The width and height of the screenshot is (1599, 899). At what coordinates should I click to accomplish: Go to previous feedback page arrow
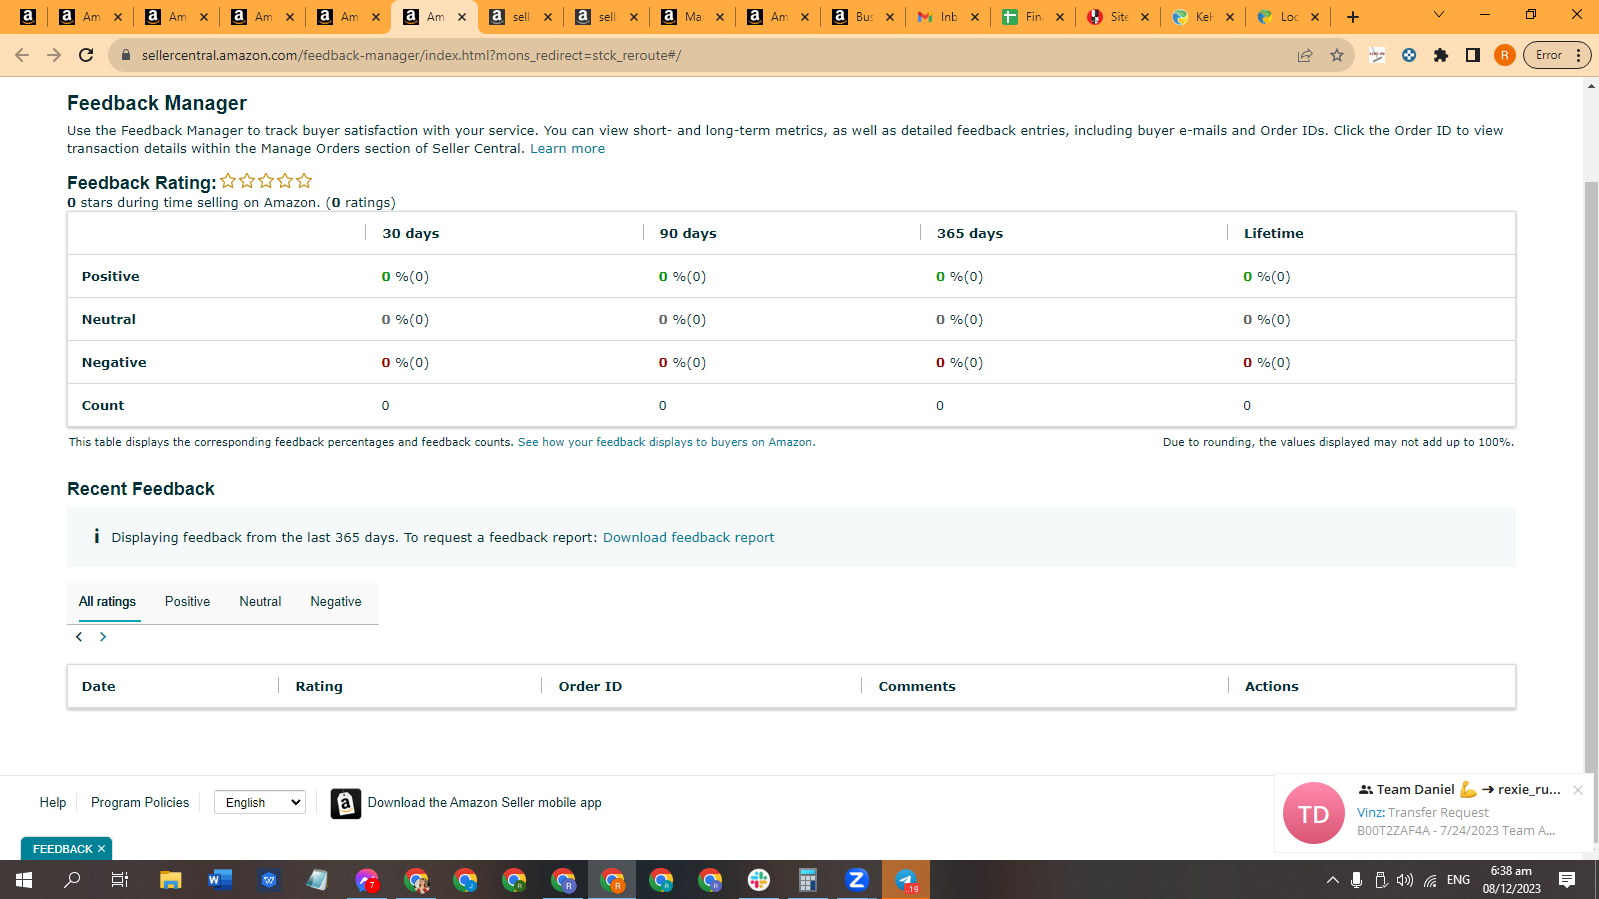79,637
